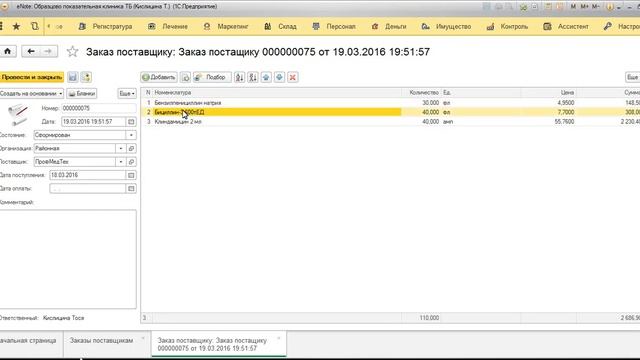Click into the Комментарий text area
This screenshot has width=640, height=360.
pos(68,259)
